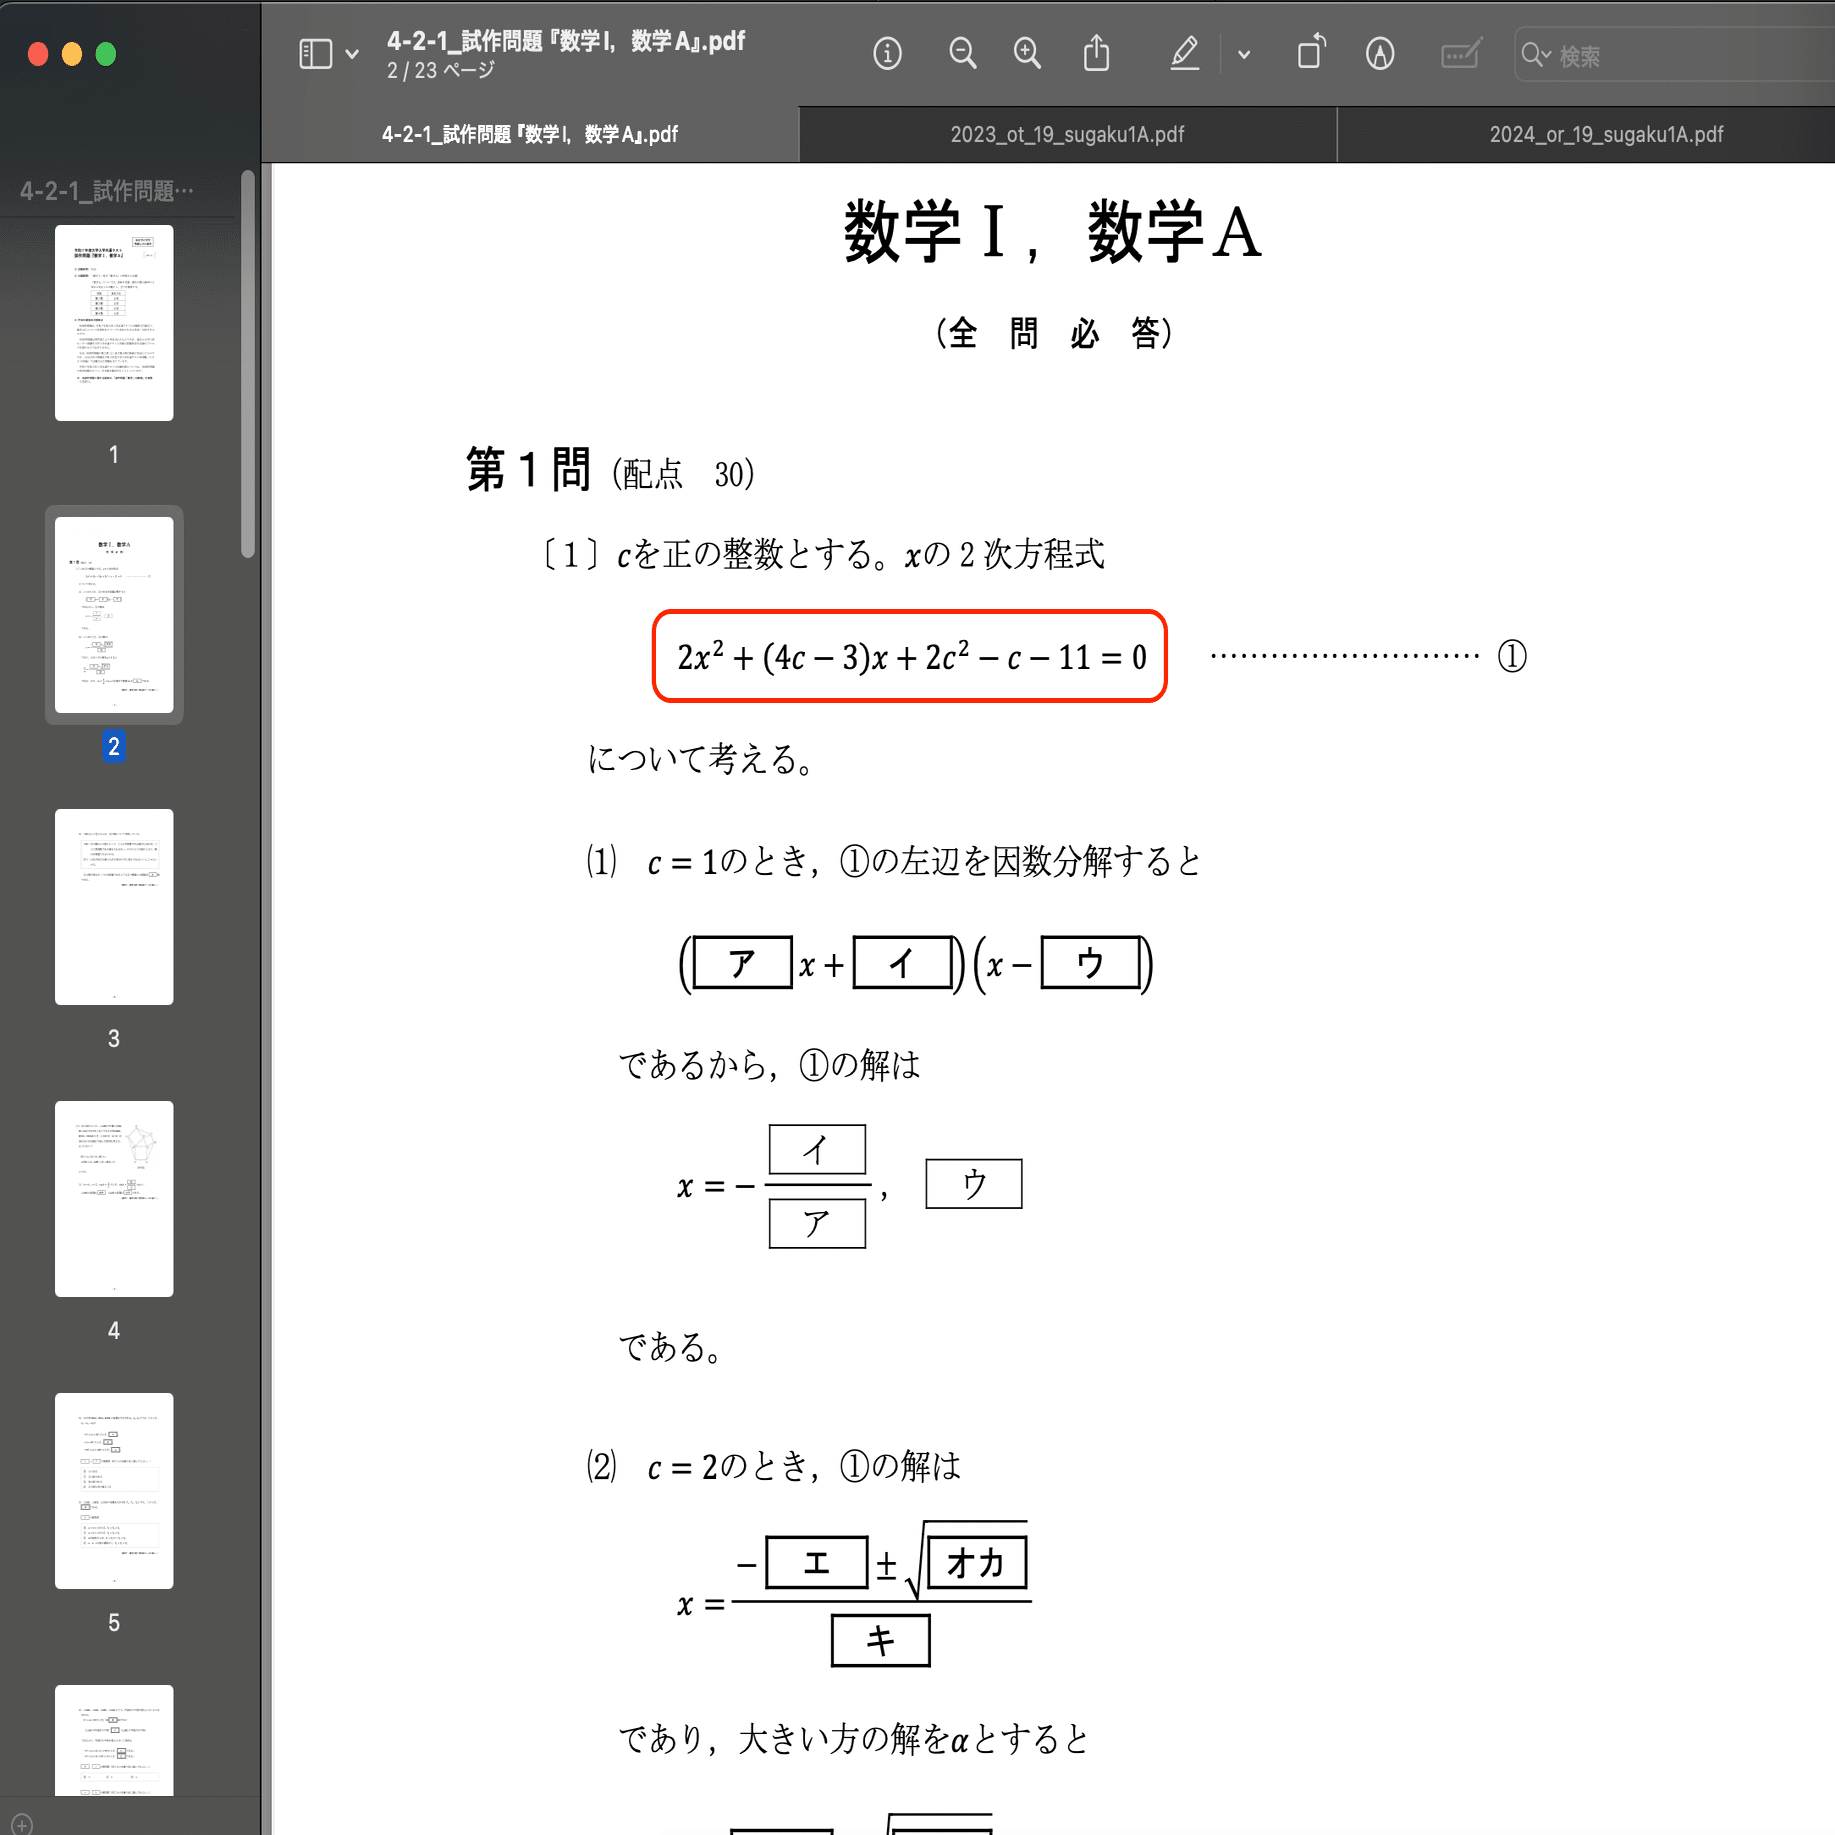Open the document info inspector

pos(888,54)
